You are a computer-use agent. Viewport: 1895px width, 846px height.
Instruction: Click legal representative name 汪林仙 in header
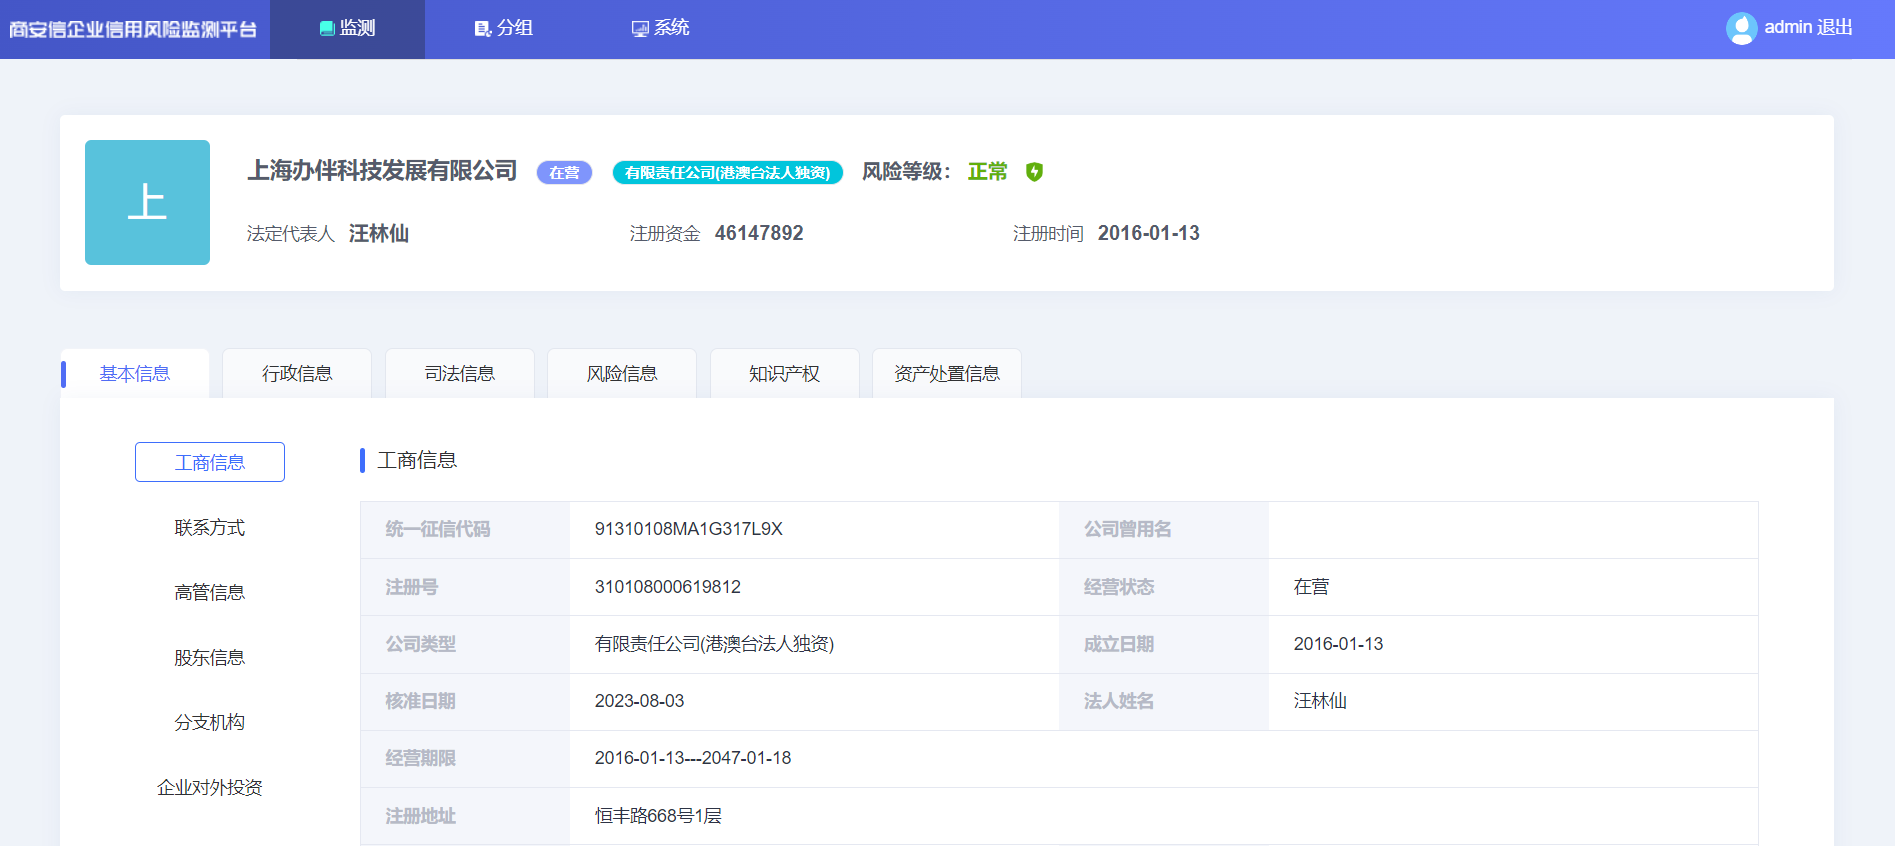379,233
